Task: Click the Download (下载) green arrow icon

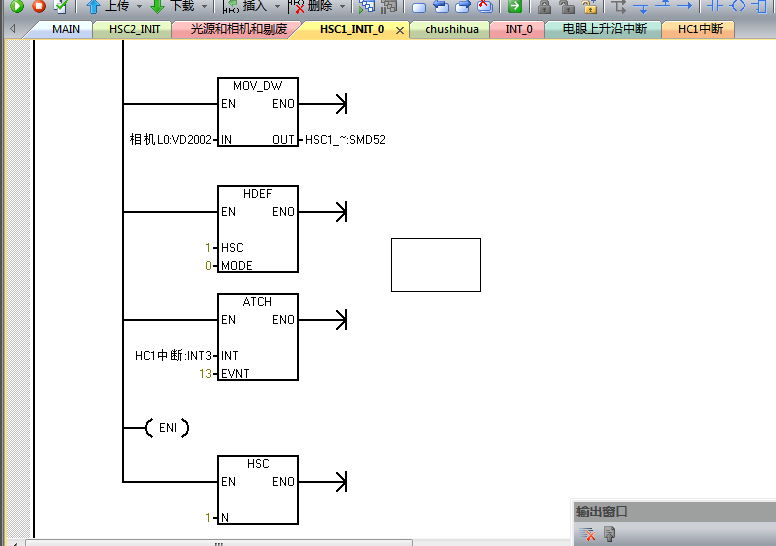Action: click(x=157, y=6)
